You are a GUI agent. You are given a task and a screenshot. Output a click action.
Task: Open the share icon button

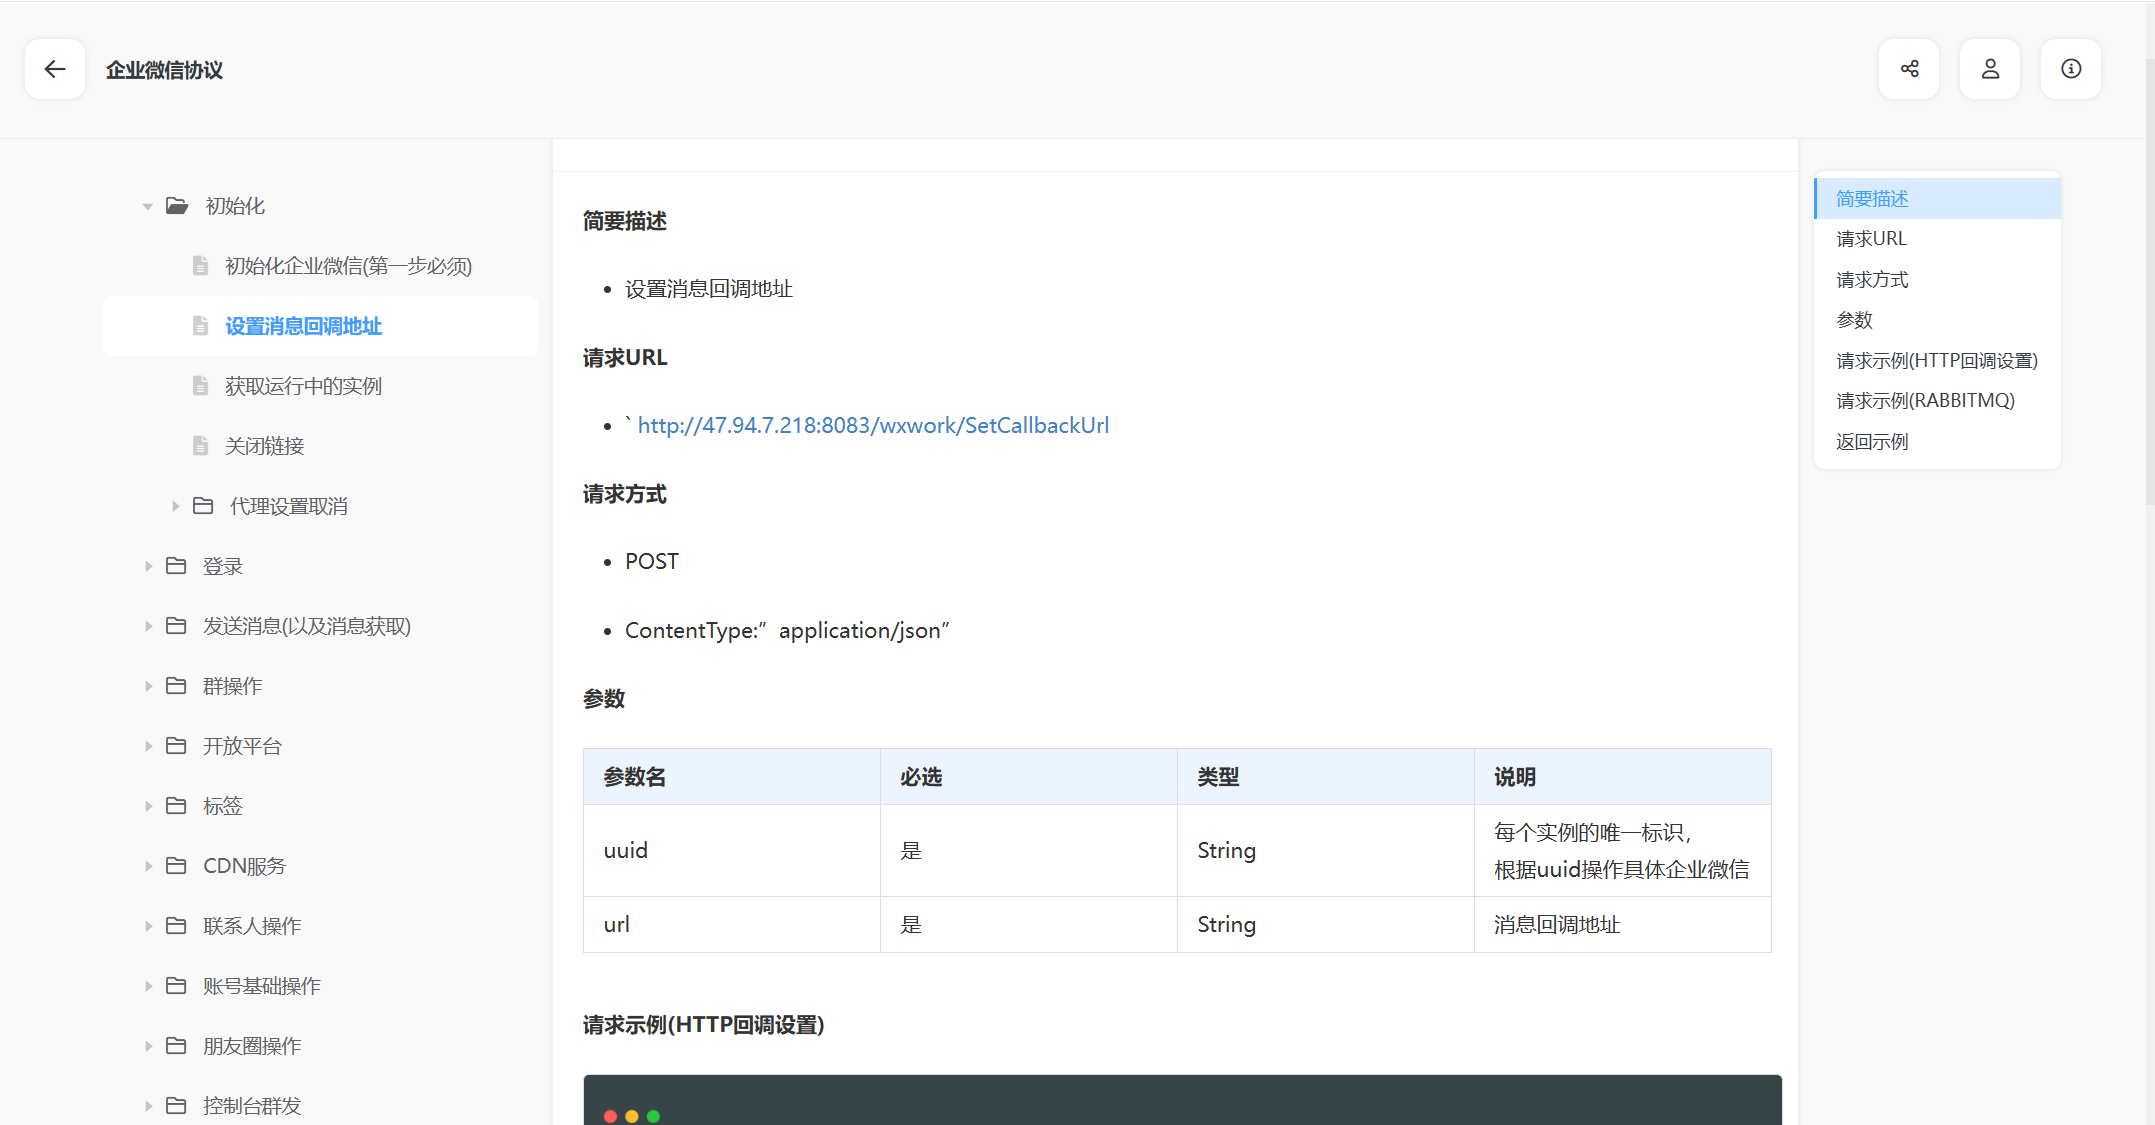[1909, 69]
